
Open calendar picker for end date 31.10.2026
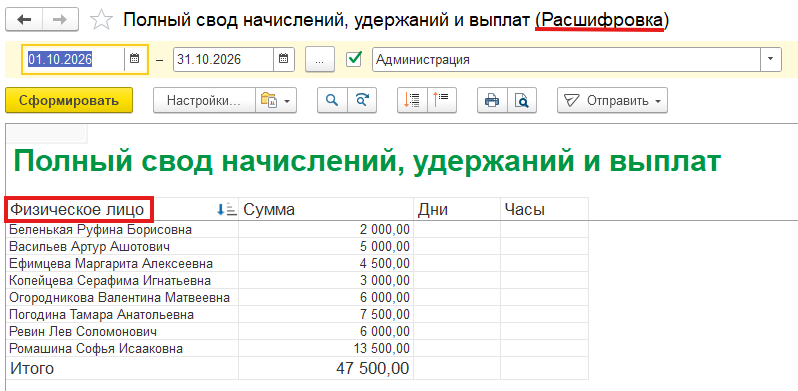[284, 59]
